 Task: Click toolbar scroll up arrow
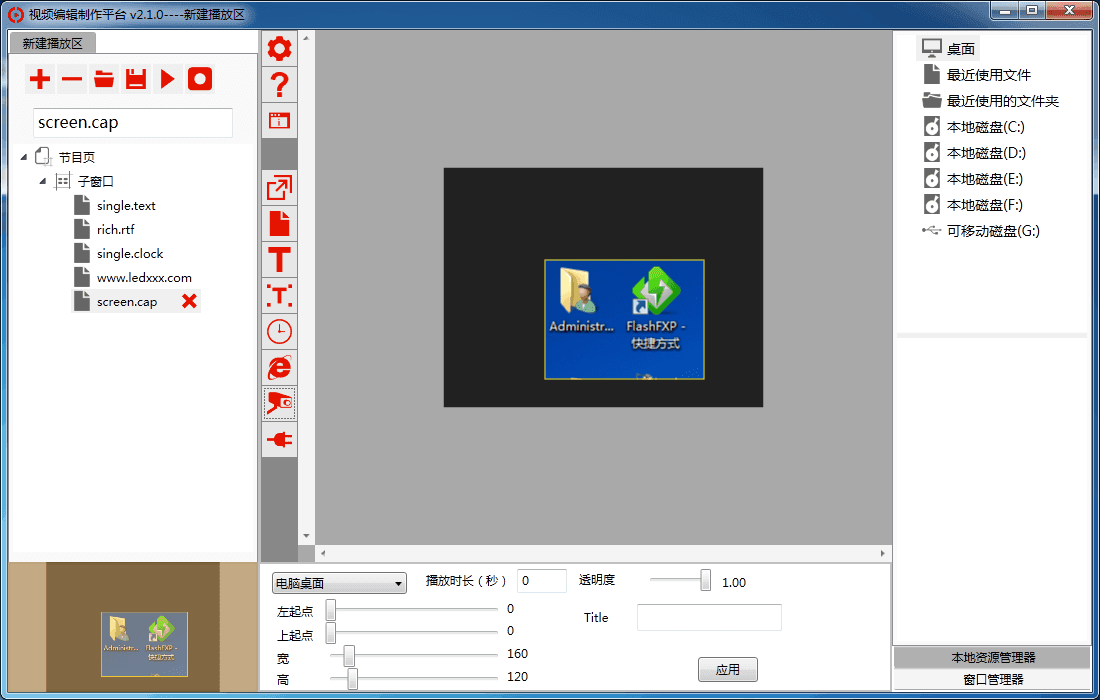click(306, 38)
